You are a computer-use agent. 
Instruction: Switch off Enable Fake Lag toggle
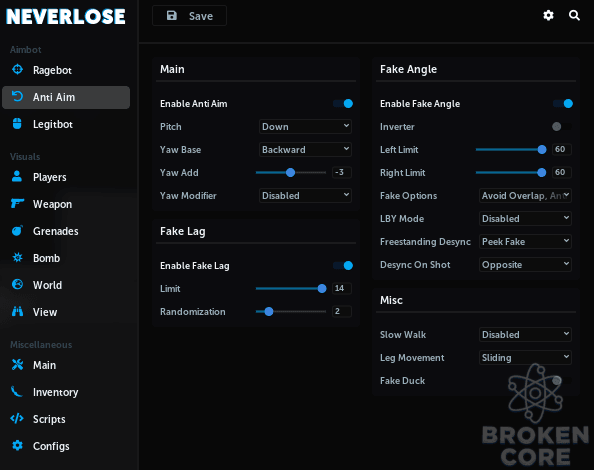coord(343,265)
